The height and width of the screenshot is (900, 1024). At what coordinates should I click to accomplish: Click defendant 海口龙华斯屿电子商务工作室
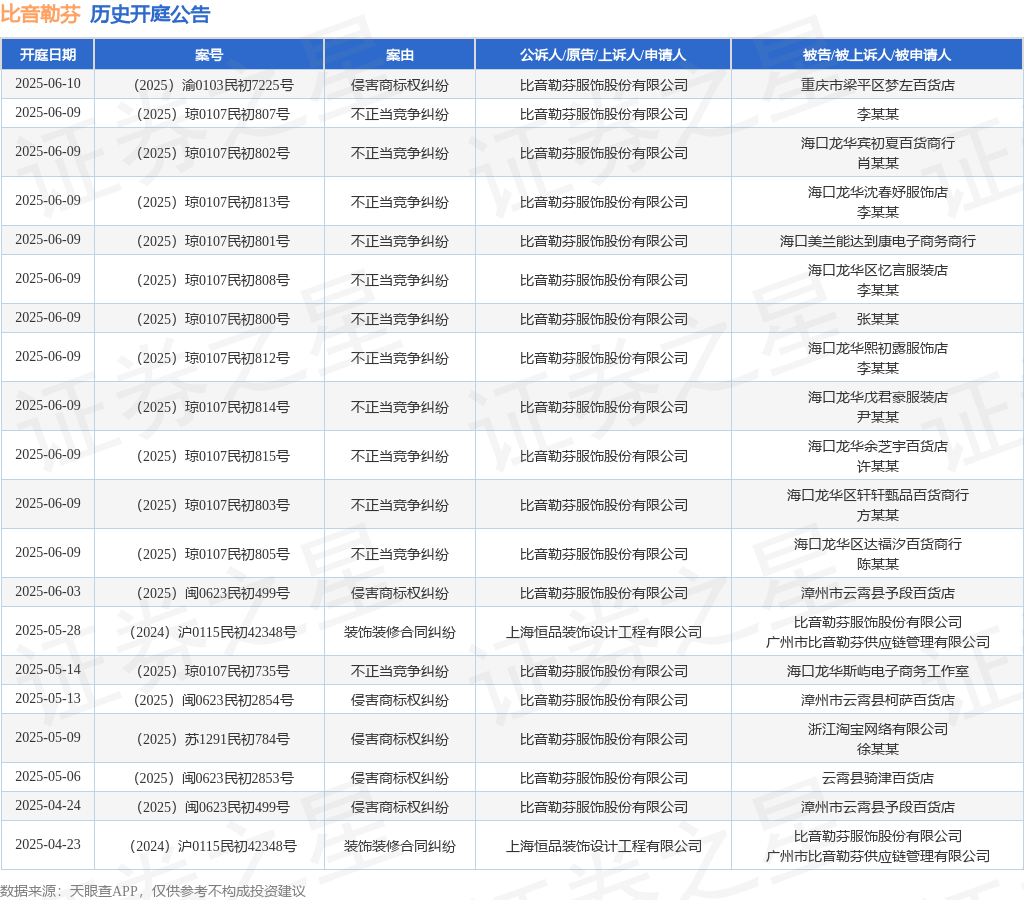coord(878,671)
